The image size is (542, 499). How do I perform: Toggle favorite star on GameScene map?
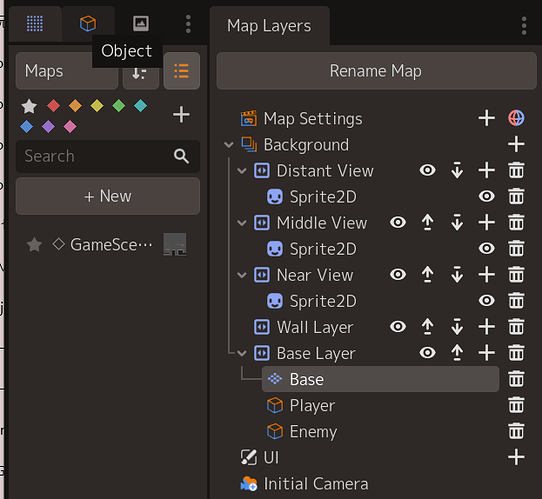coord(35,245)
